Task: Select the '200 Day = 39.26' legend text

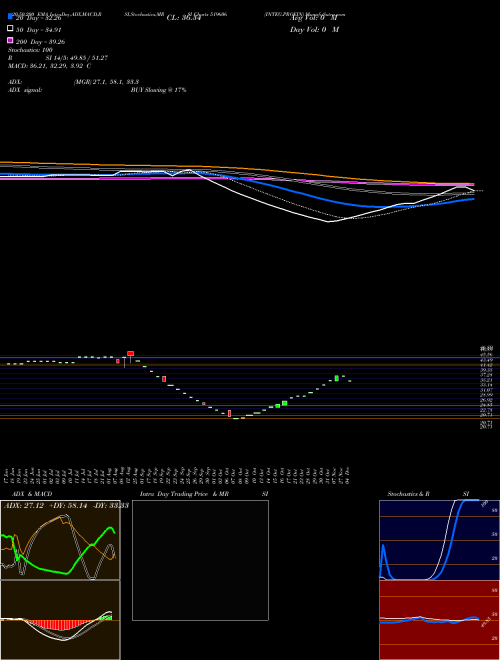Action: pos(40,42)
